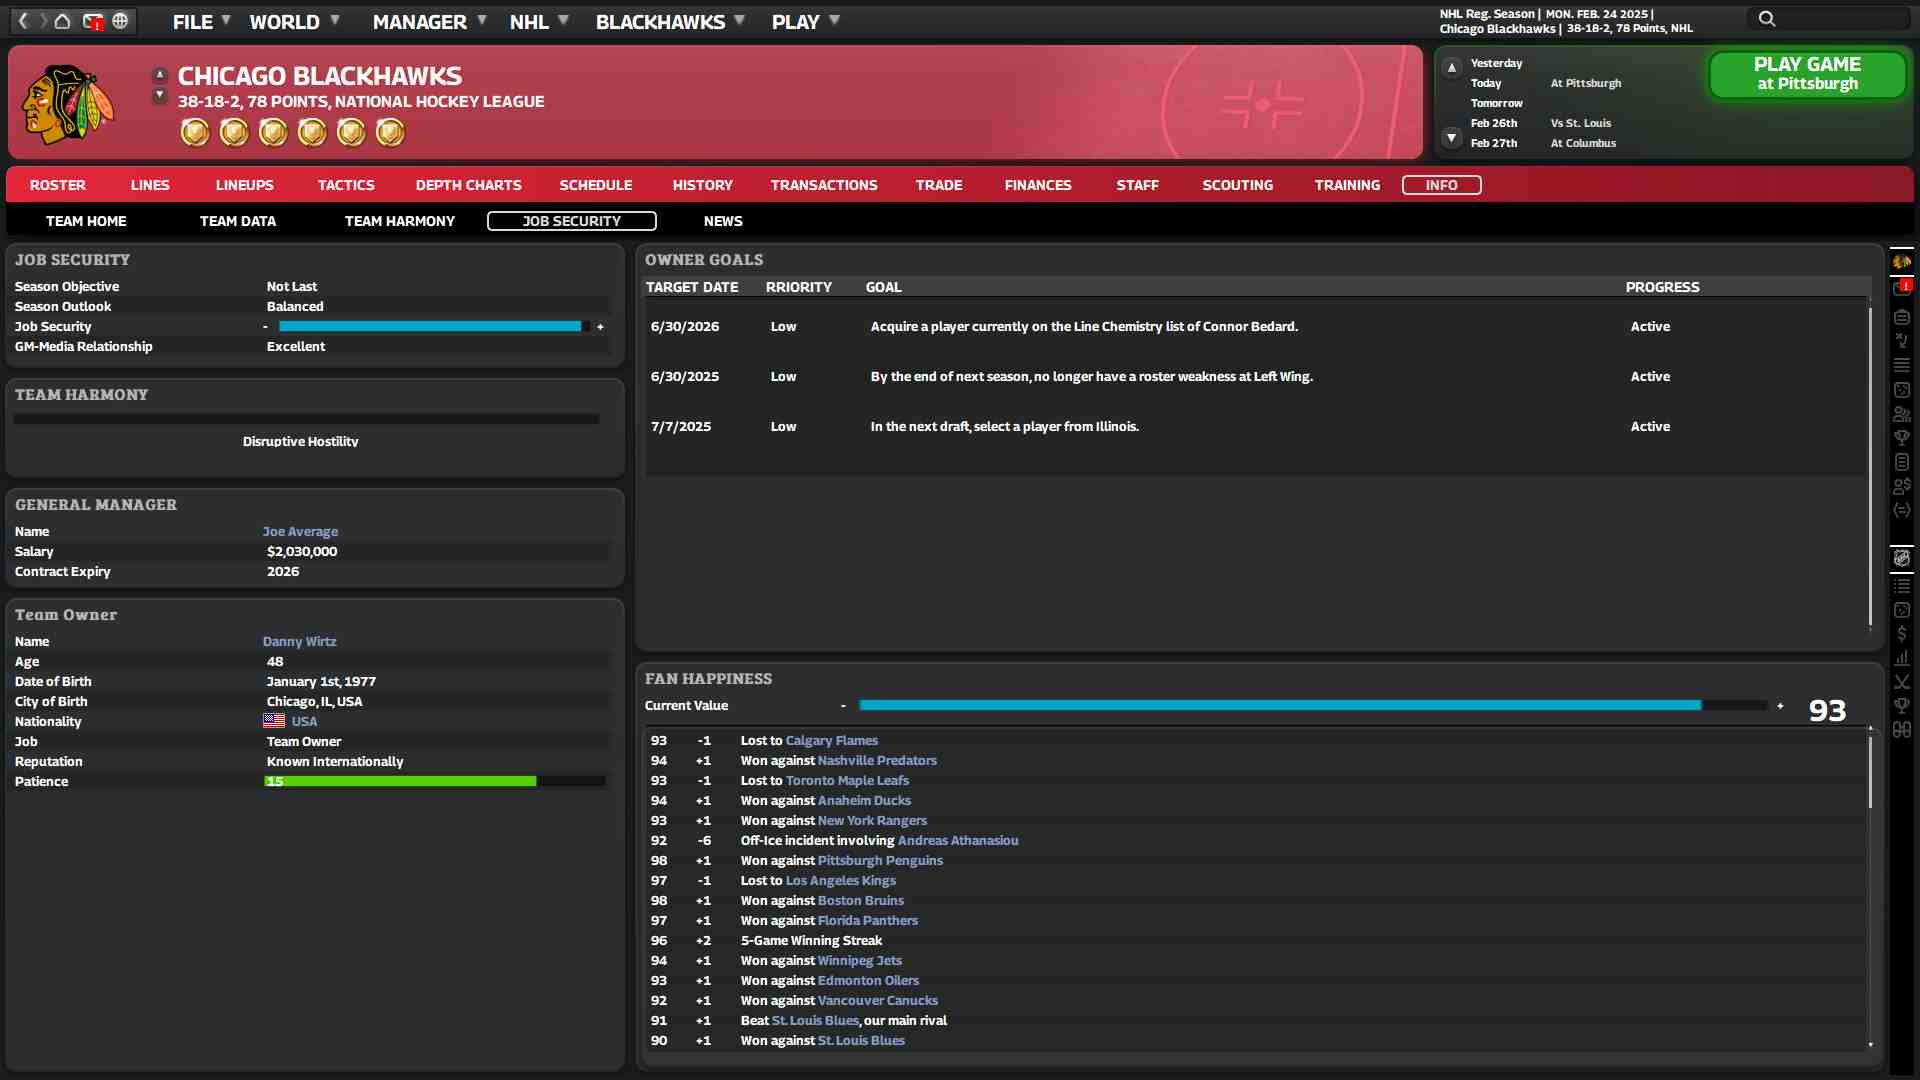Click the back navigation arrow
The height and width of the screenshot is (1080, 1920).
(x=24, y=21)
